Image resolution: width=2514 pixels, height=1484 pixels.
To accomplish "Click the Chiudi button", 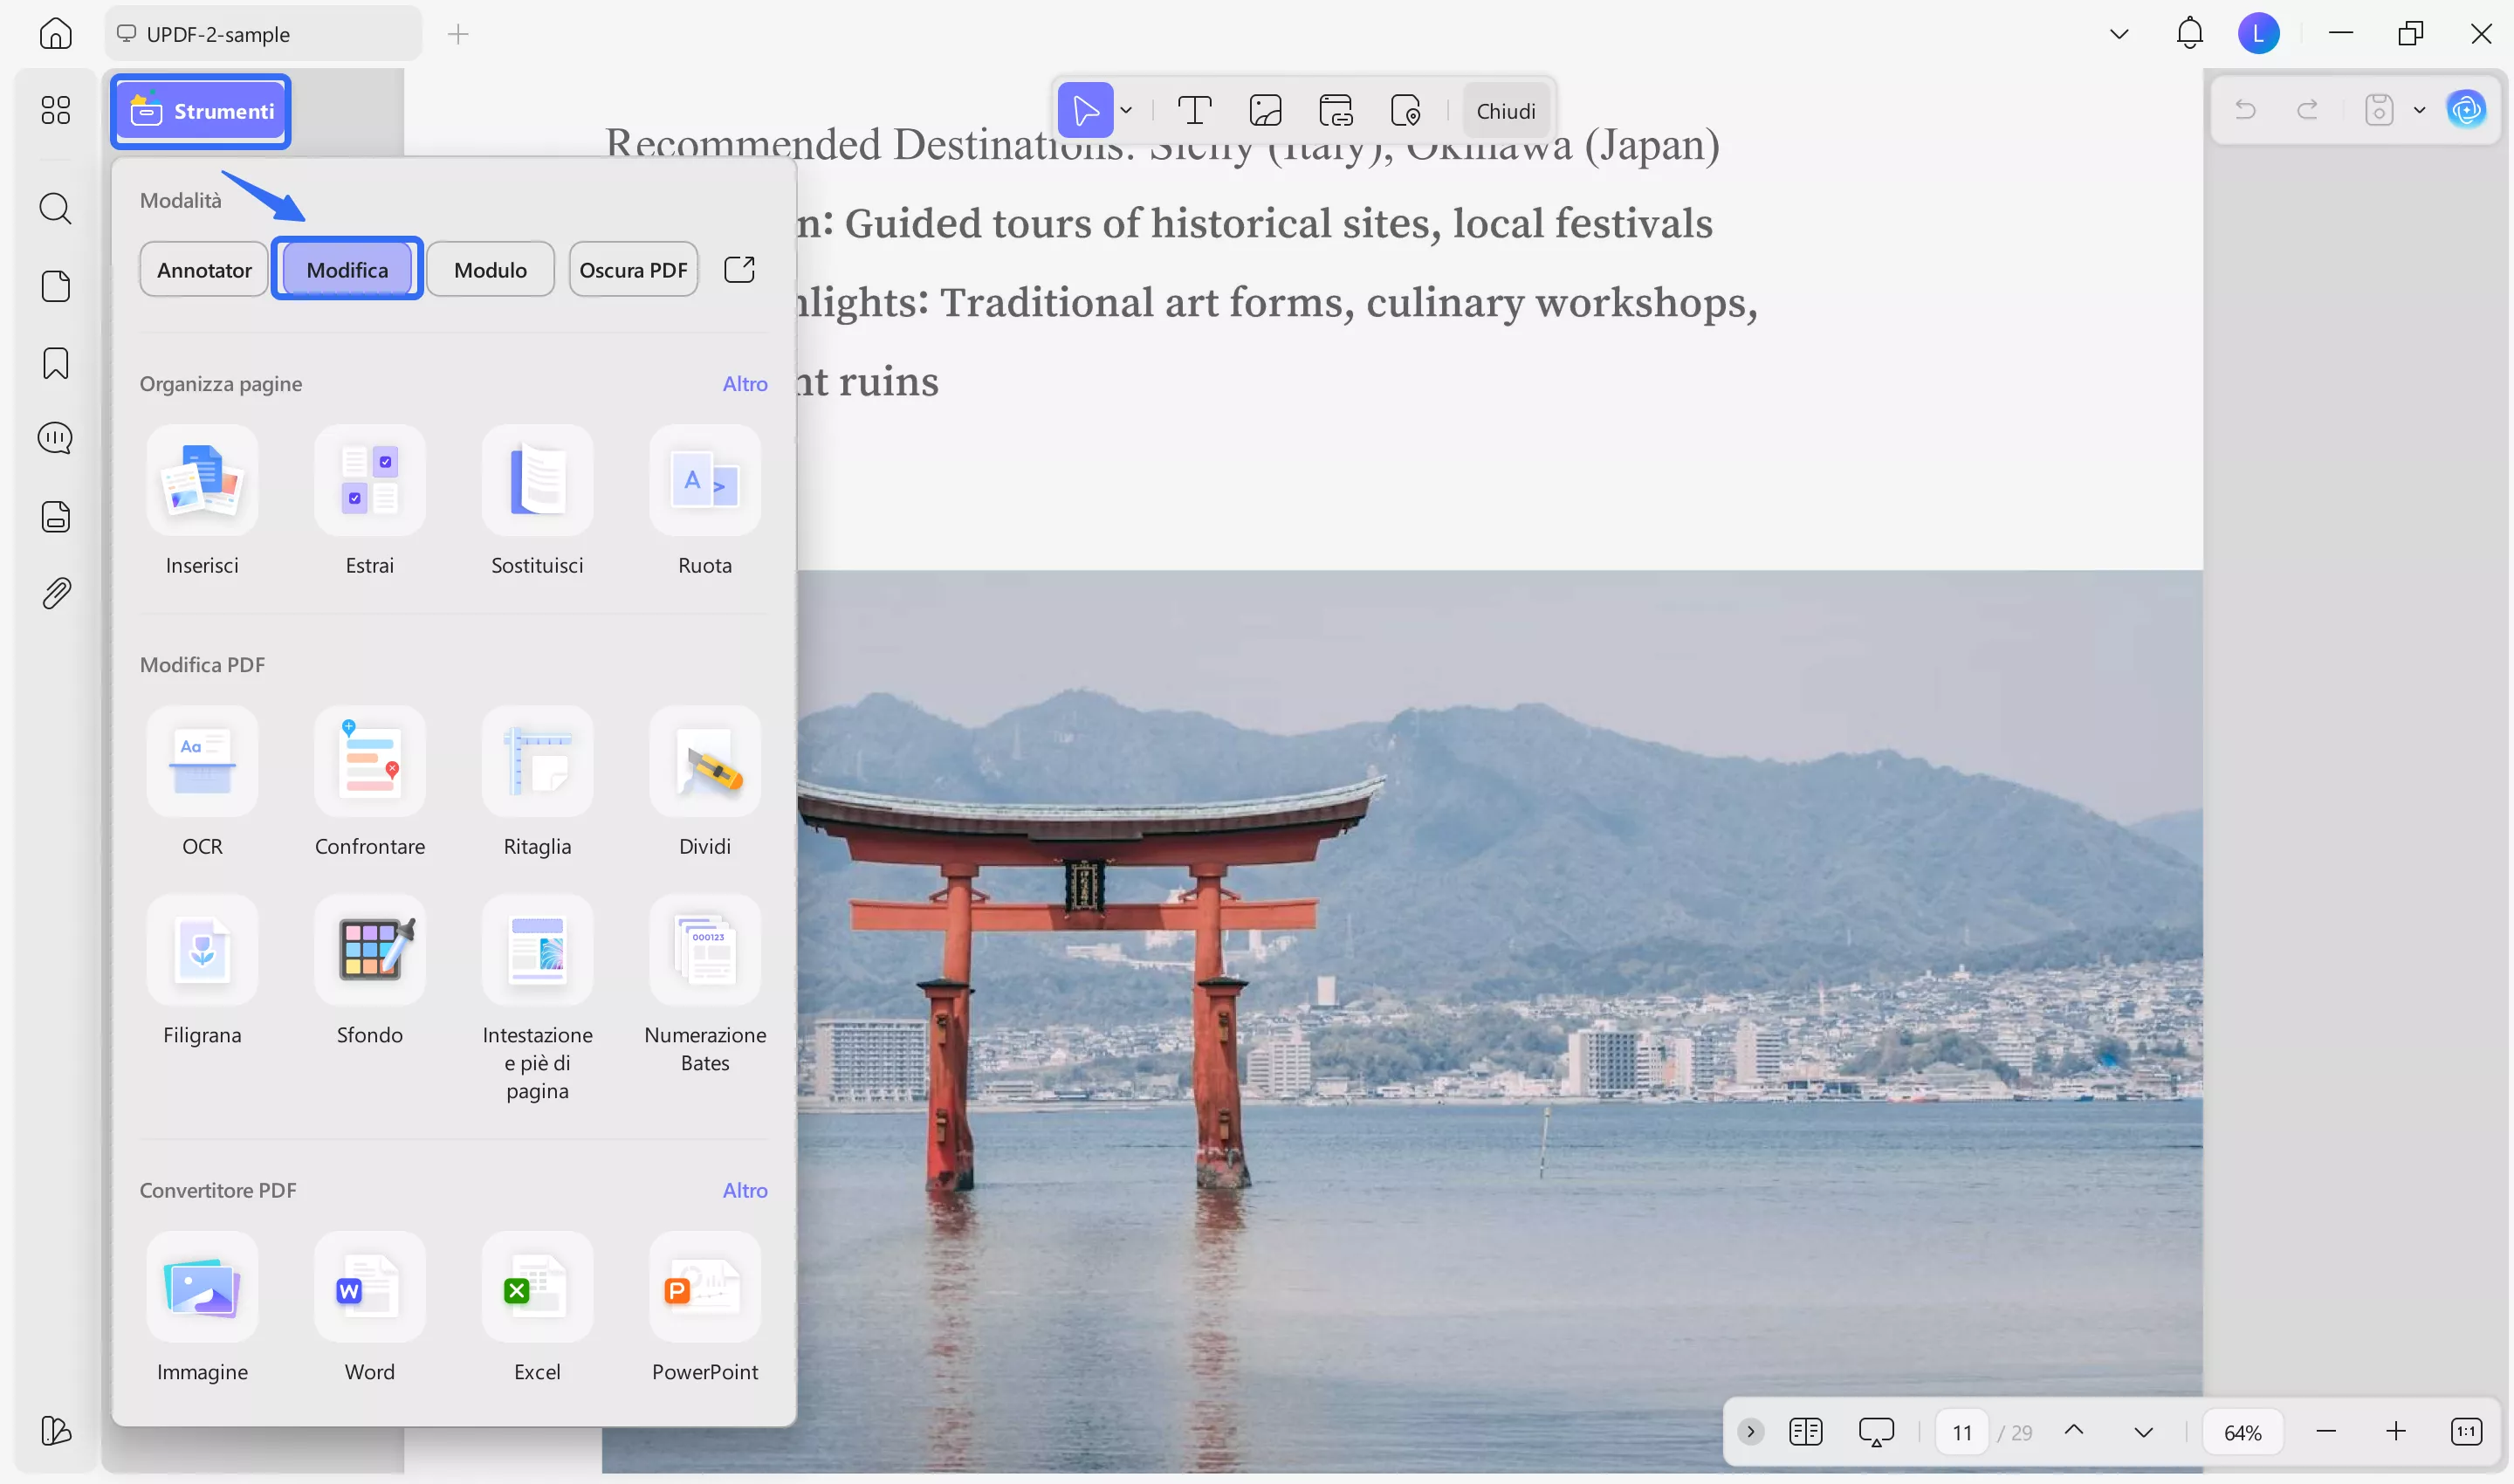I will point(1506,110).
